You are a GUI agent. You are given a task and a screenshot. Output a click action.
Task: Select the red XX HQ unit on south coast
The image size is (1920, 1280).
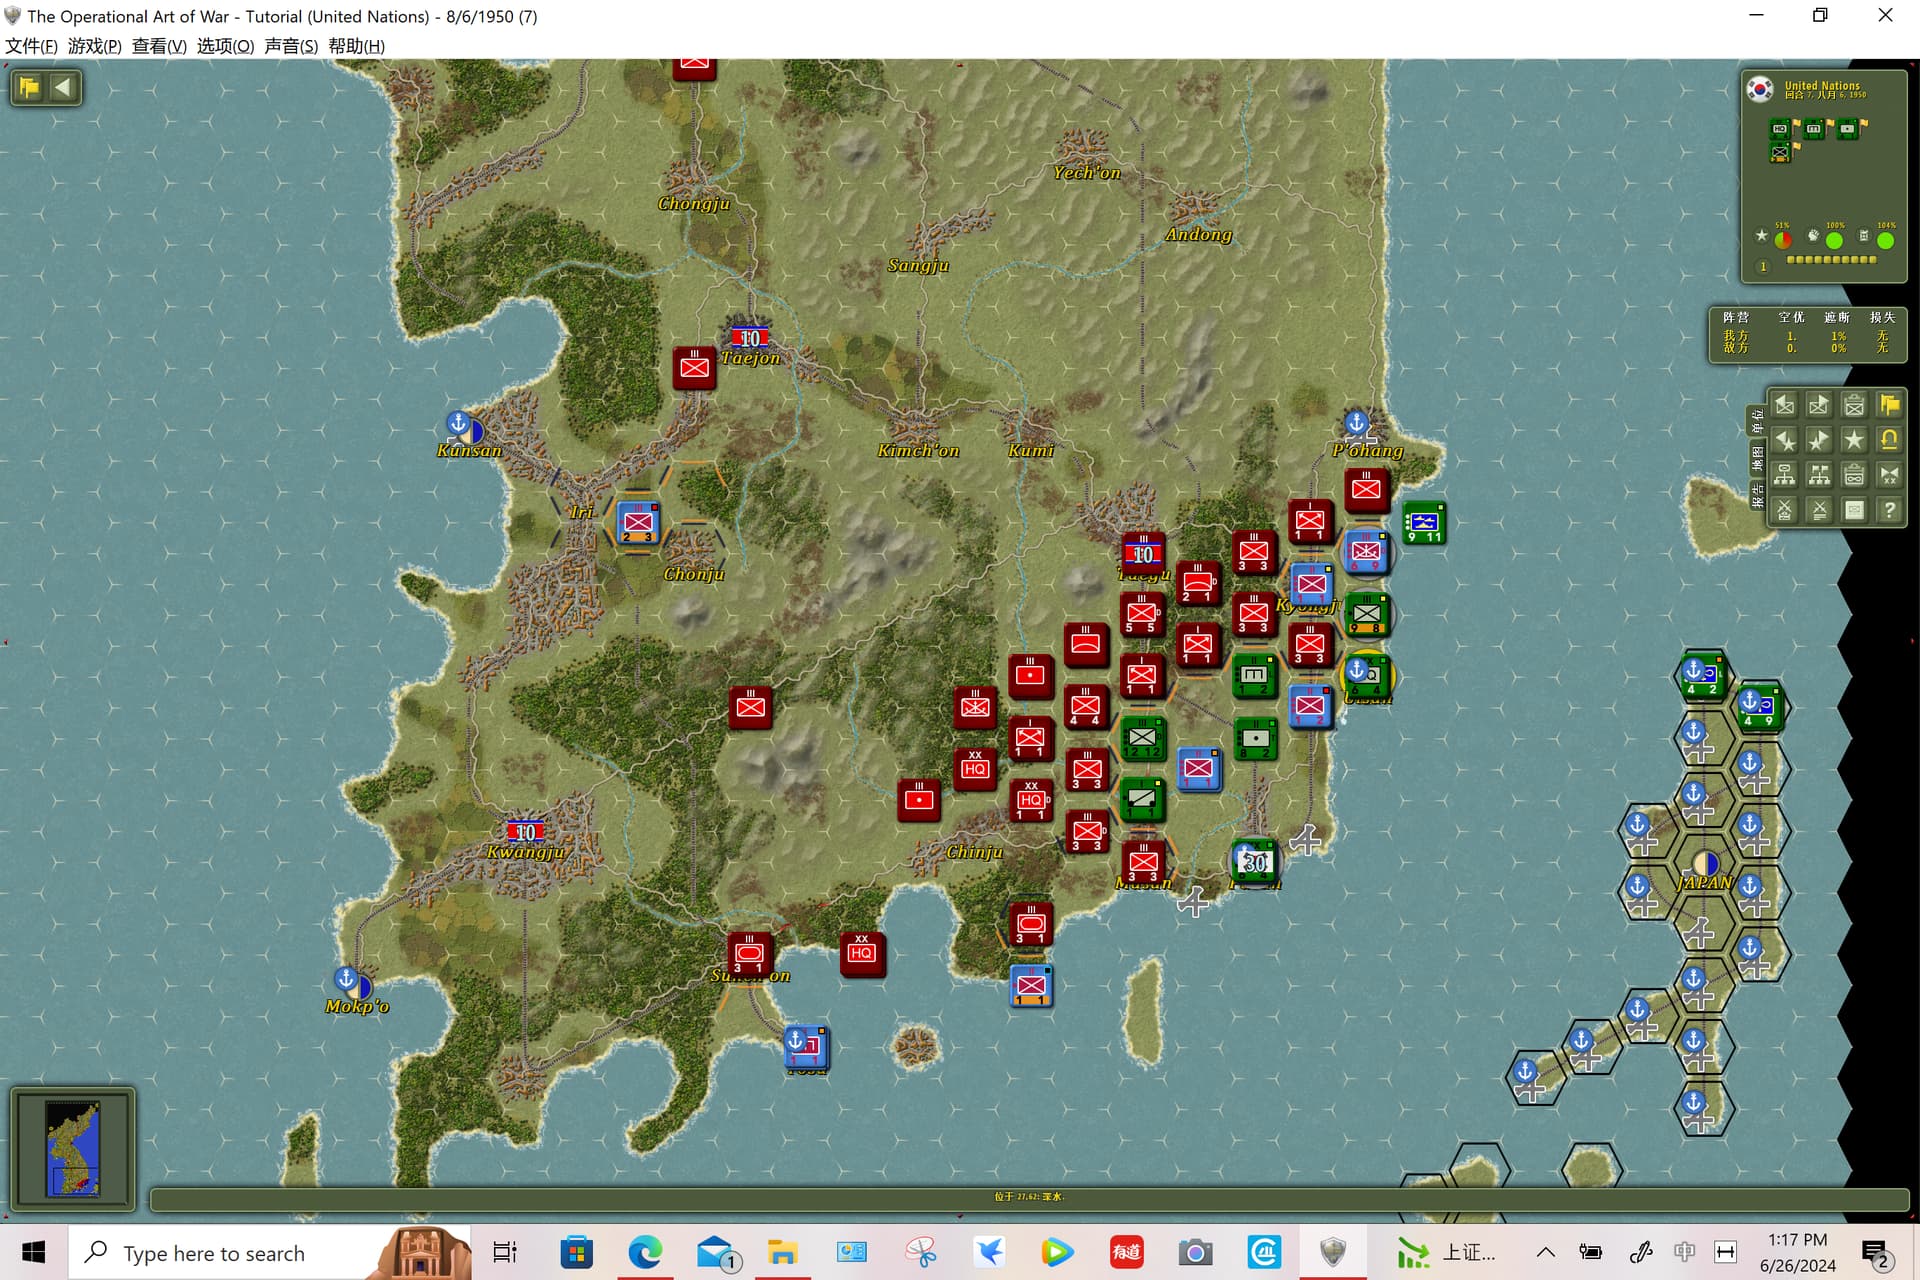click(x=862, y=954)
